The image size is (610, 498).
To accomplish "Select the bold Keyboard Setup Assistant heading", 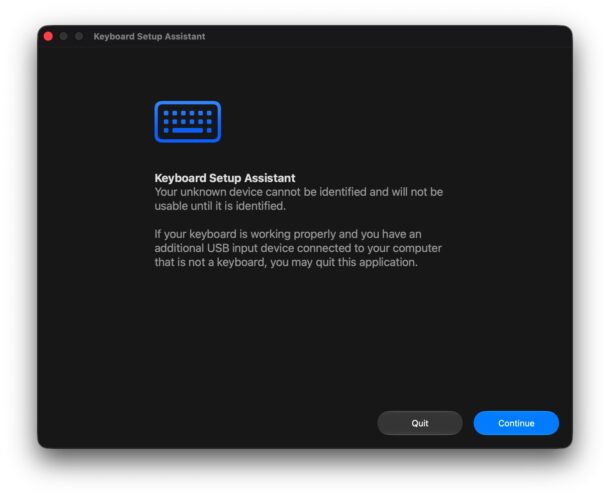I will (225, 178).
